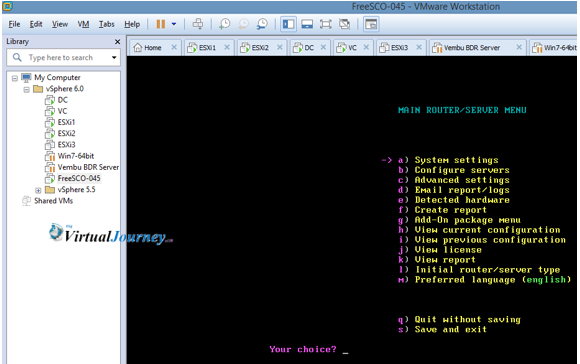Close the VC tab

pos(366,47)
